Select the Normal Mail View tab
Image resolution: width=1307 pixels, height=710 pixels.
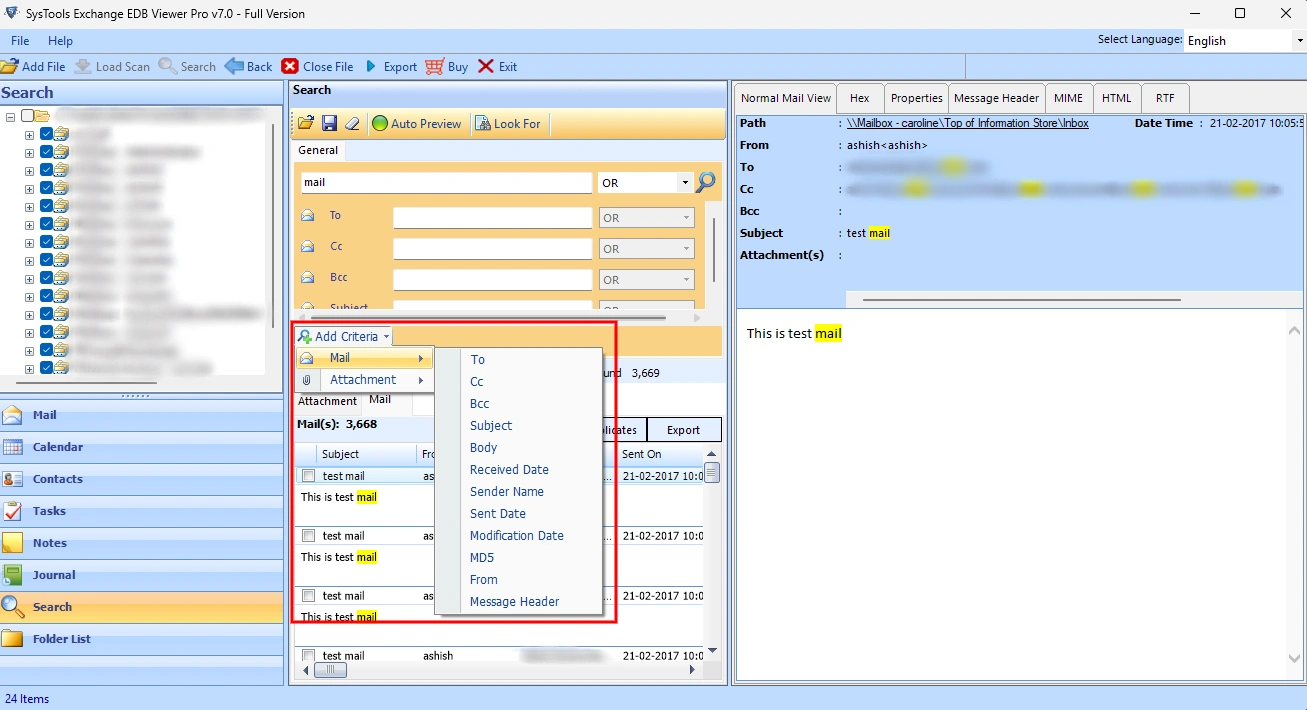point(786,98)
